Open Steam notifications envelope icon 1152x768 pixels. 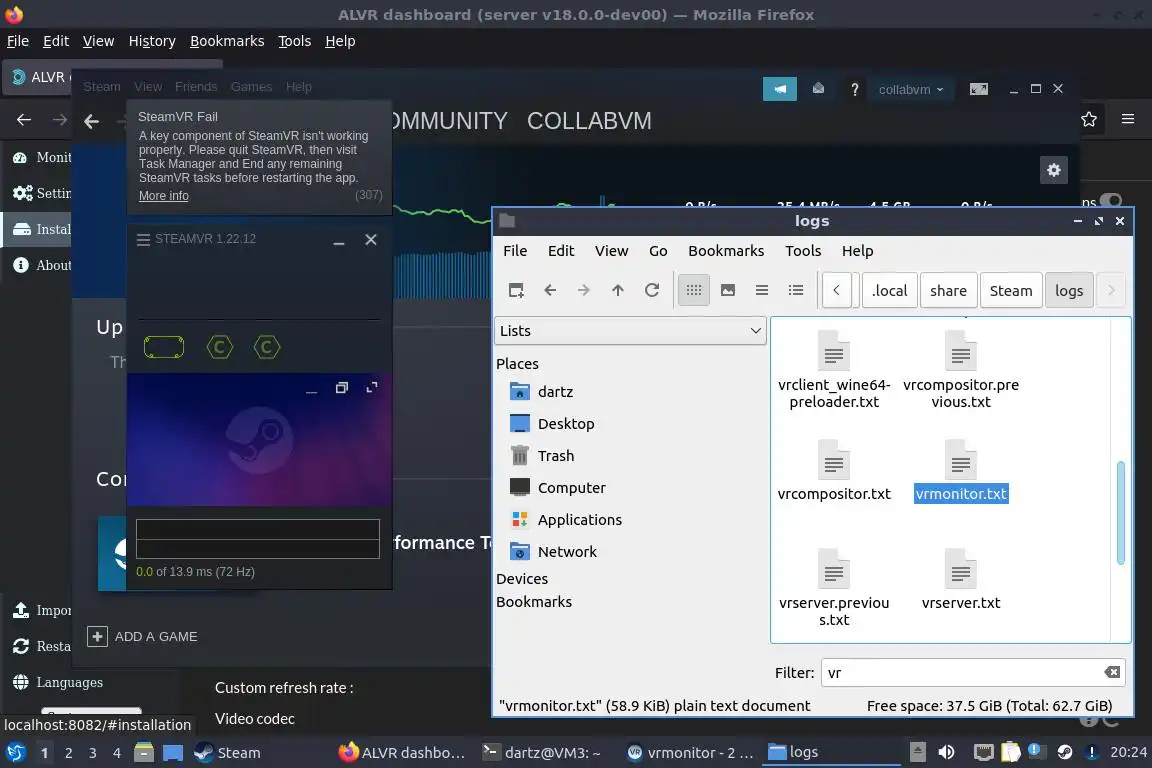818,89
